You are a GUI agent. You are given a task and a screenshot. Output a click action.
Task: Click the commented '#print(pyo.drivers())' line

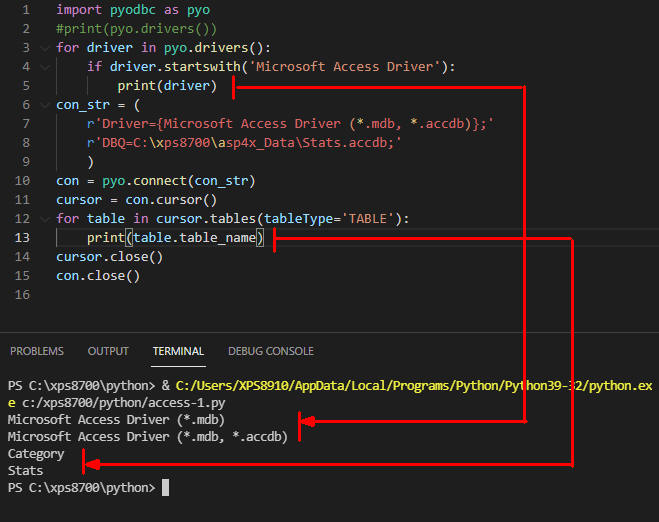click(137, 29)
